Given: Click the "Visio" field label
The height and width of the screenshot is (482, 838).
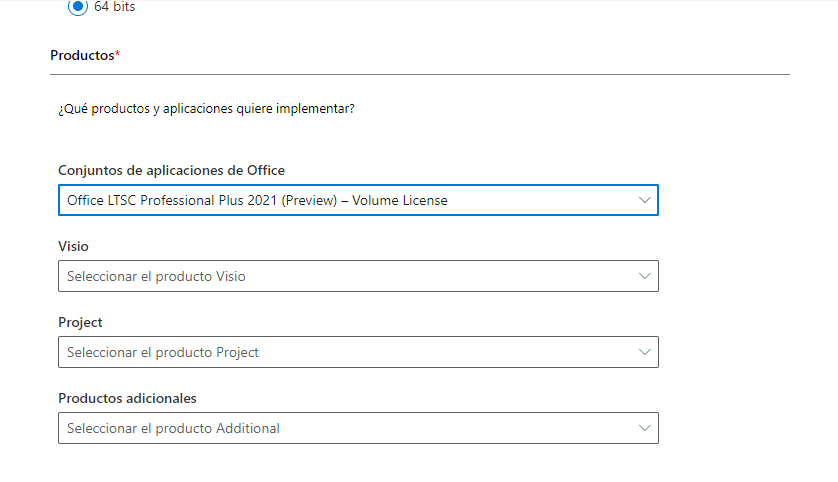Looking at the screenshot, I should (x=73, y=246).
